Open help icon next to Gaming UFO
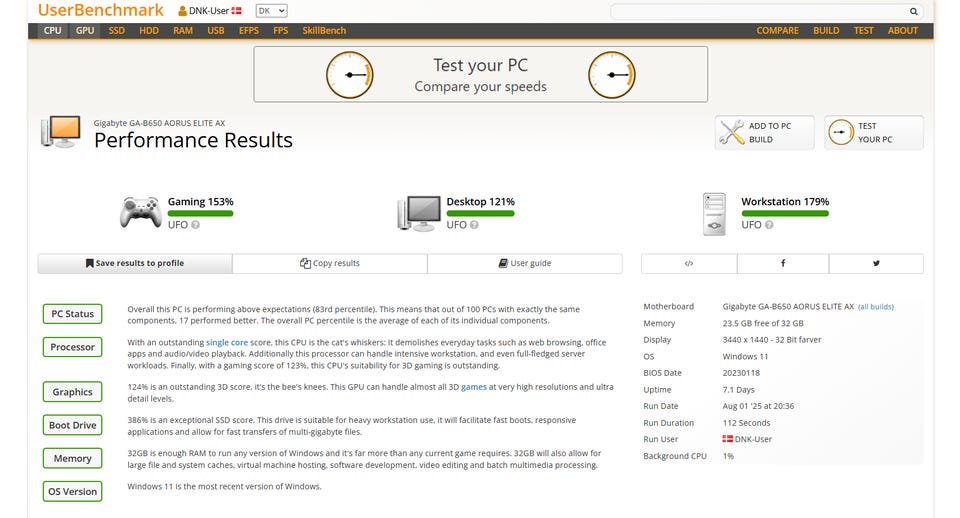Screen dimensions: 960x518 pos(195,225)
